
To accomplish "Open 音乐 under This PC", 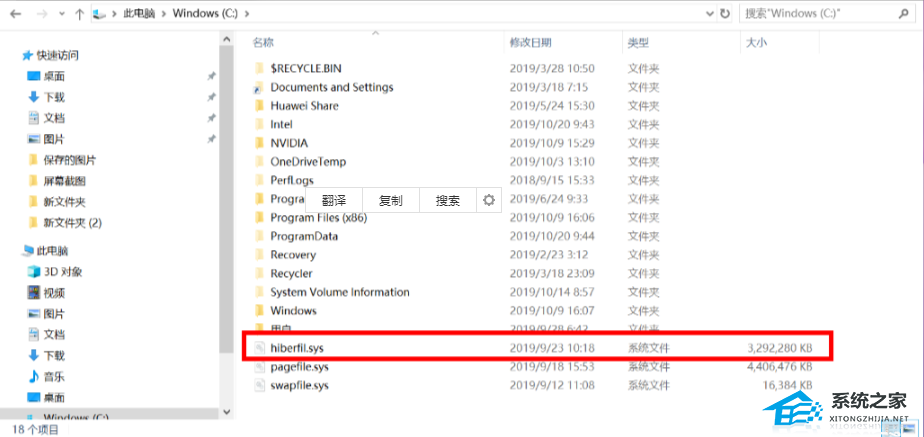I will [x=54, y=376].
